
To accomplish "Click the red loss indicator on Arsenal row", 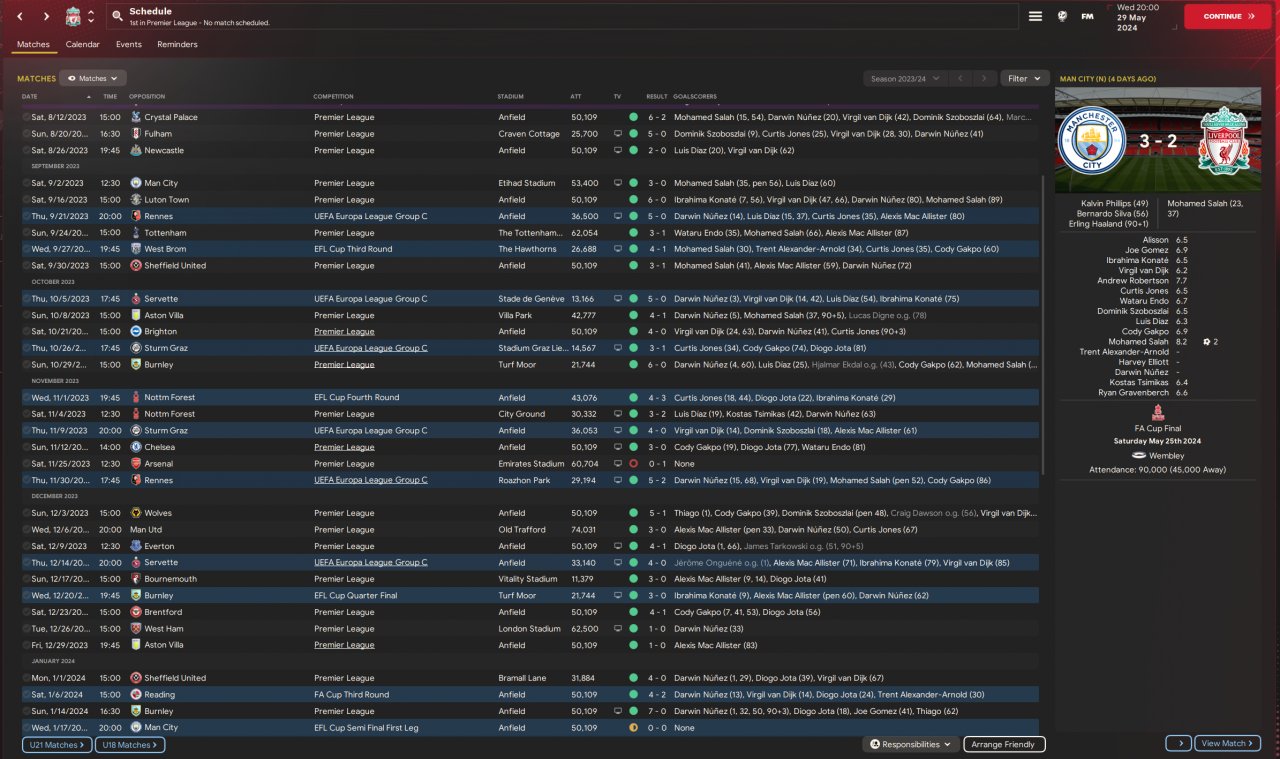I will tap(633, 464).
